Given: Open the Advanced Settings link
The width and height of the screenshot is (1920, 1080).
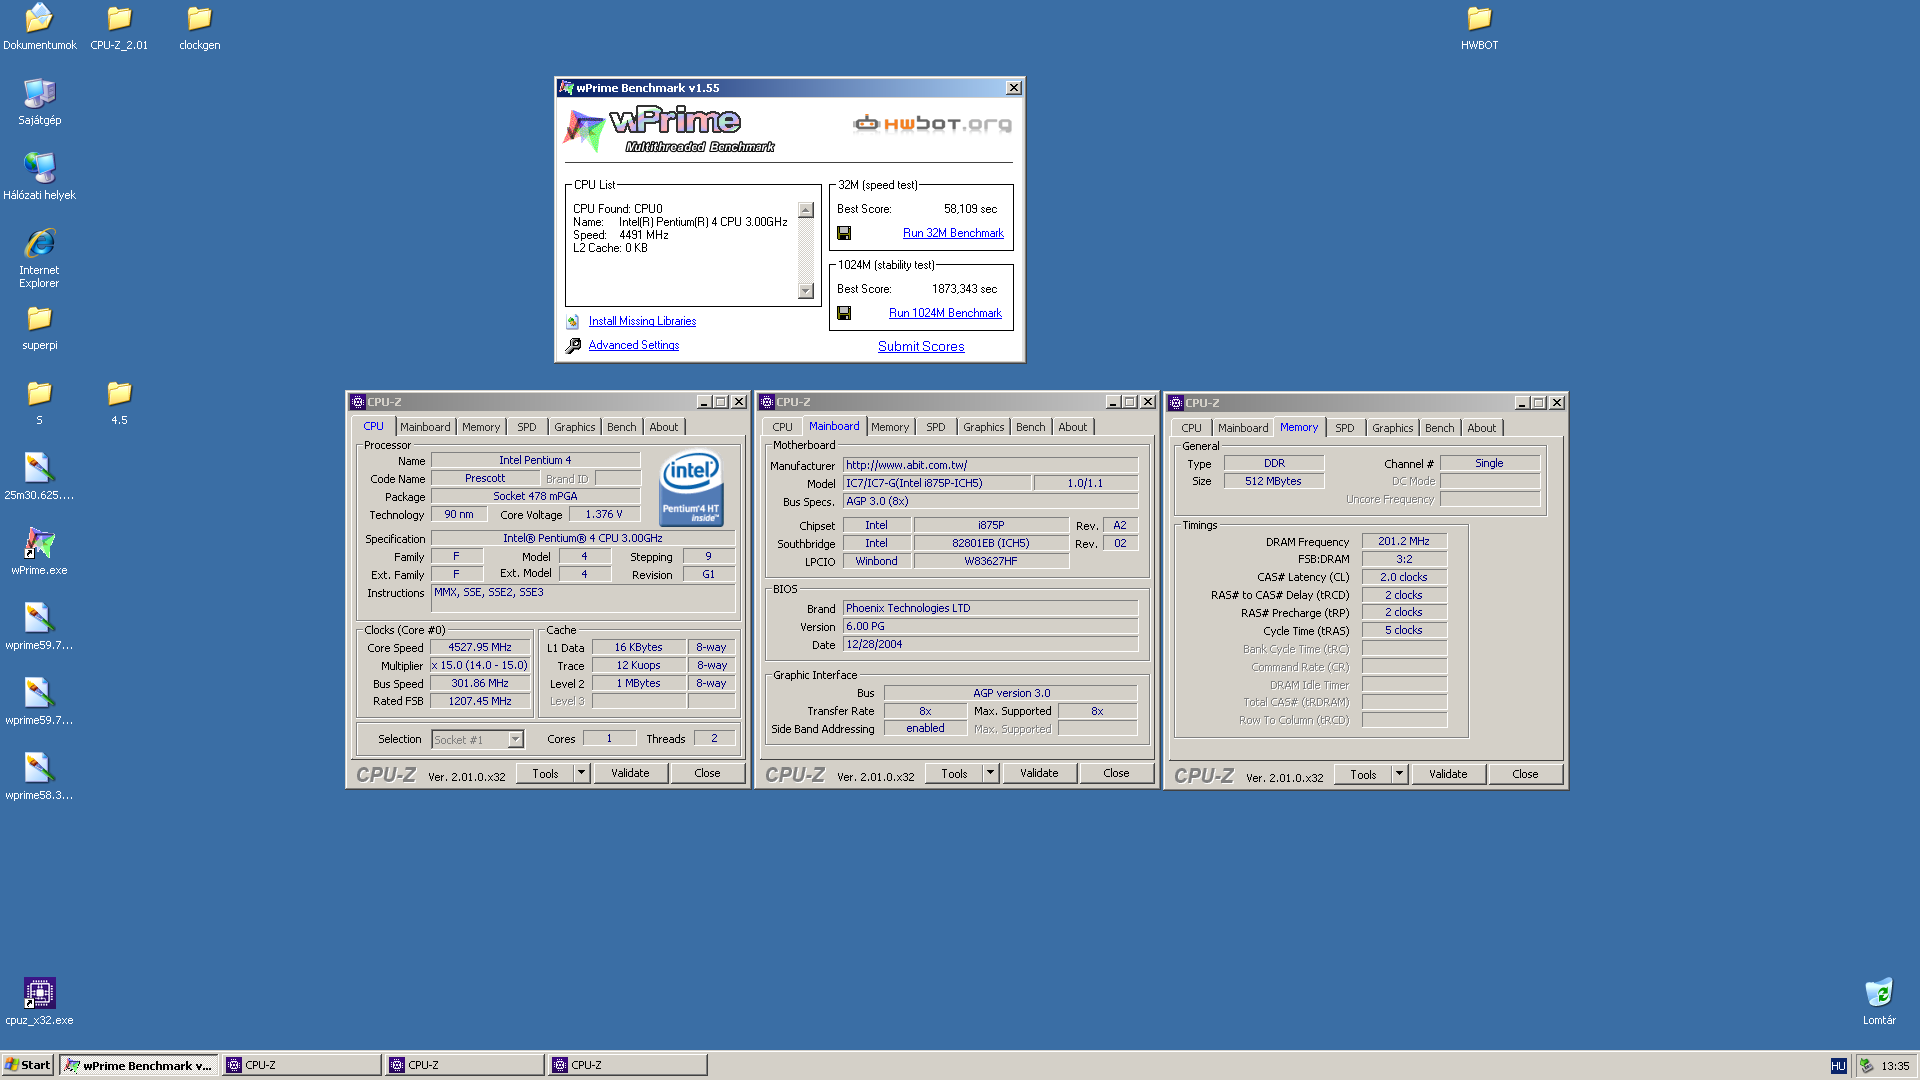Looking at the screenshot, I should (x=634, y=345).
